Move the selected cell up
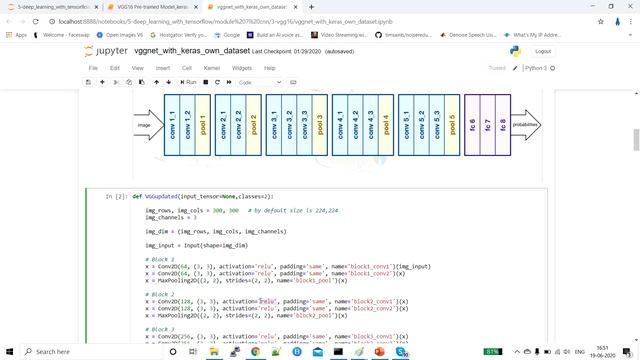This screenshot has width=640, height=360. pos(156,82)
